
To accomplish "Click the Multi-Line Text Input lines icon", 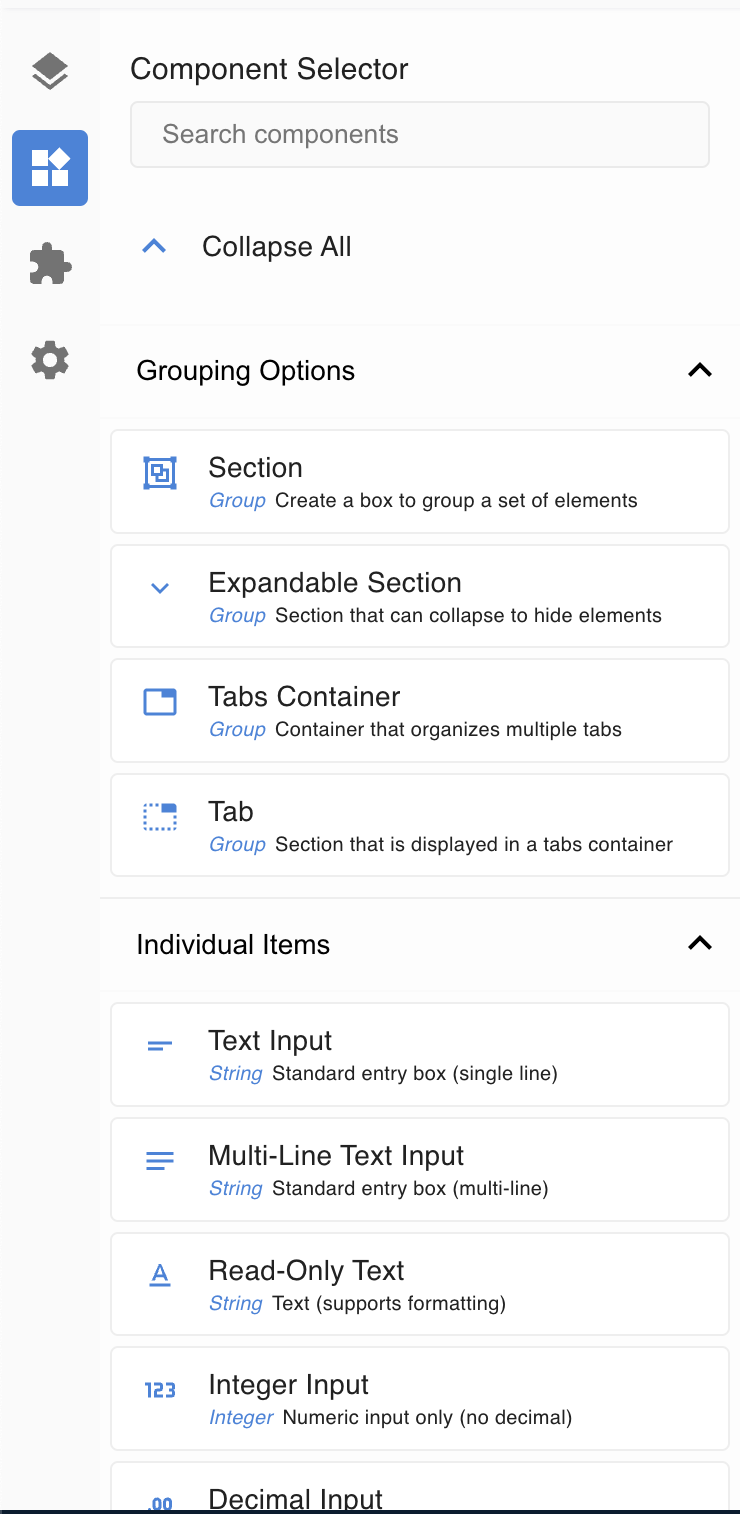I will 160,1160.
